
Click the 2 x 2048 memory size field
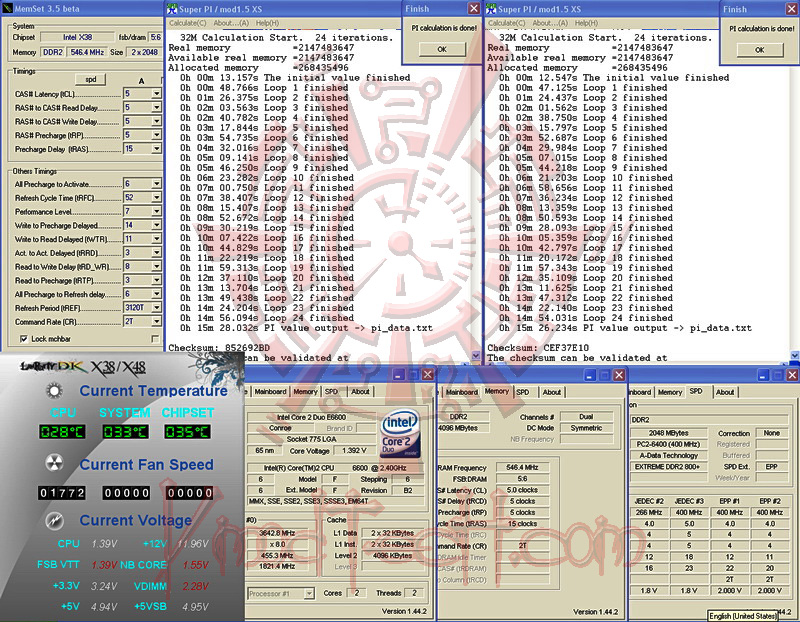(x=144, y=52)
